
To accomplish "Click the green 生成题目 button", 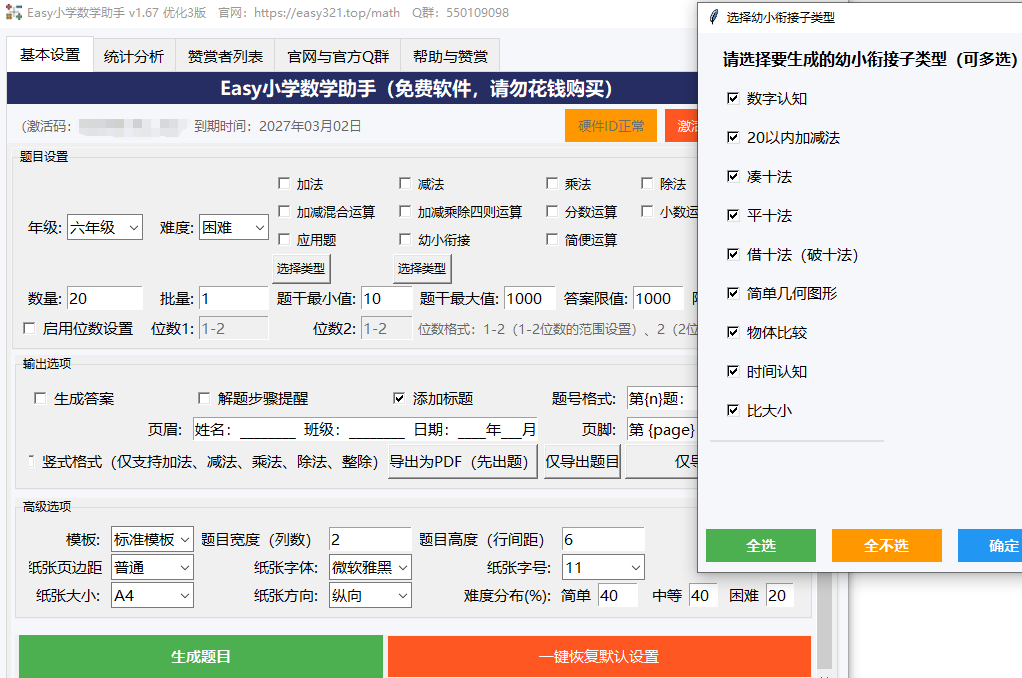I will coord(201,656).
